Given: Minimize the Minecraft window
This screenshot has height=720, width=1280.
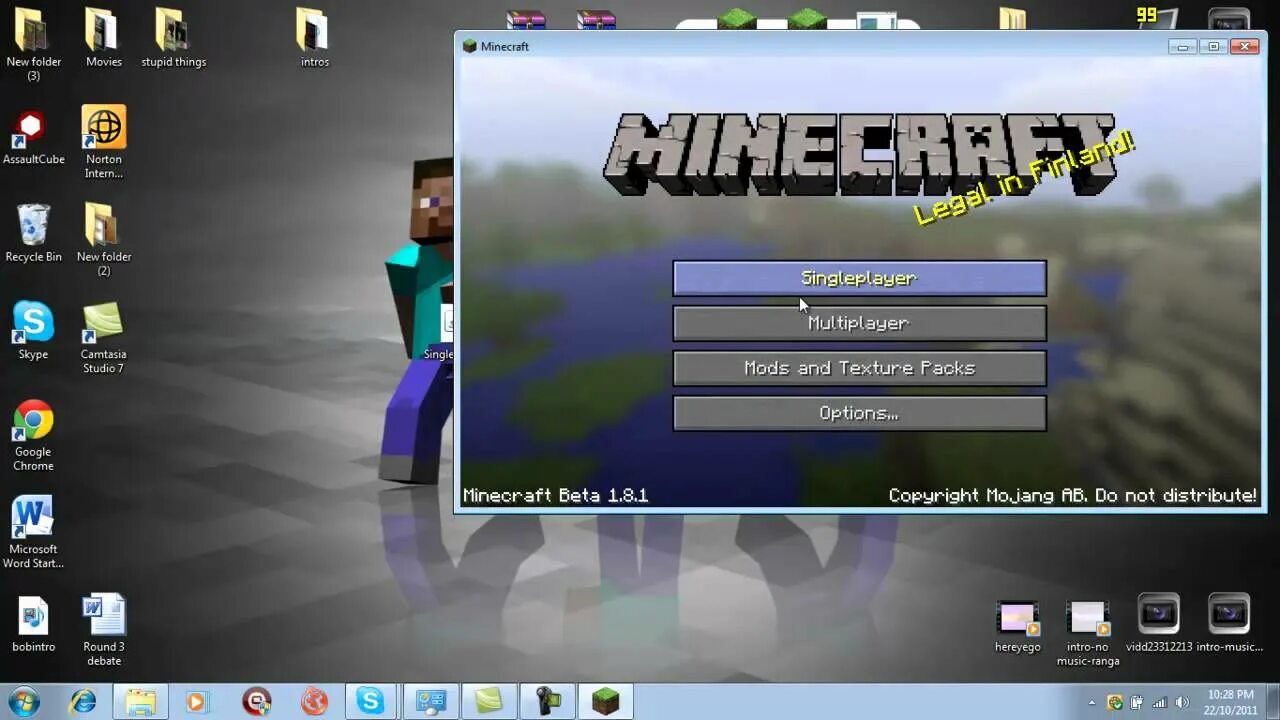Looking at the screenshot, I should click(x=1183, y=46).
